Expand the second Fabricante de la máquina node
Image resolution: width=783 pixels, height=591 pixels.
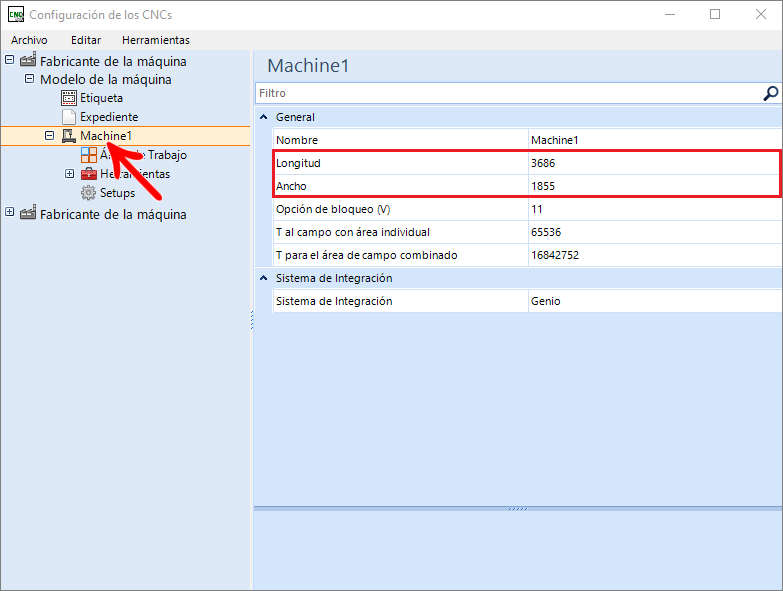[x=9, y=212]
